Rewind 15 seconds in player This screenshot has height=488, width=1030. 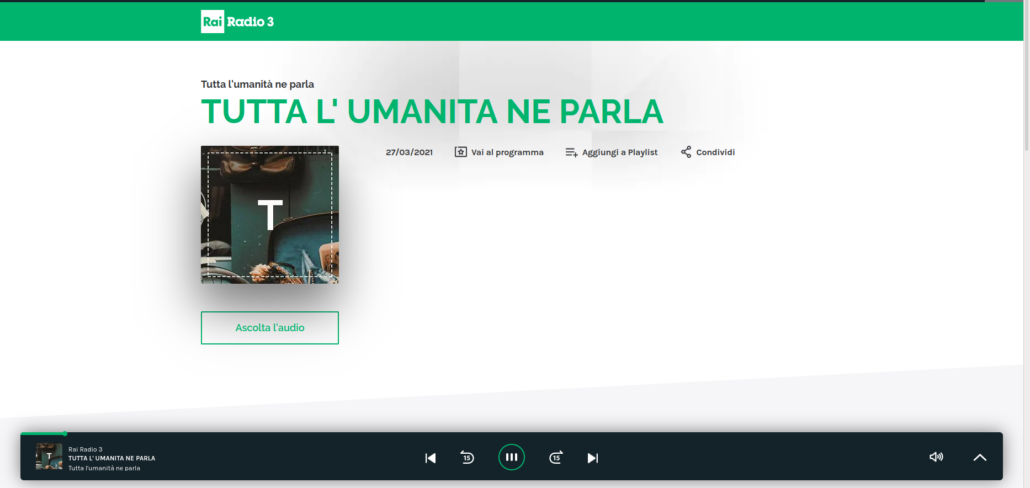coord(467,457)
